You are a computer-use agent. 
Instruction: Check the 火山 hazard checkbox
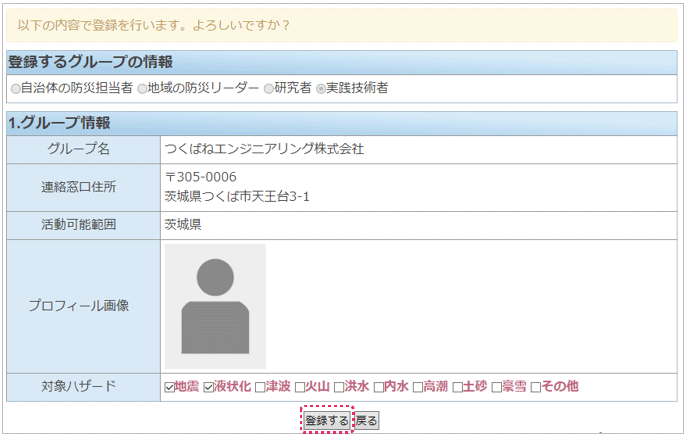tap(300, 387)
